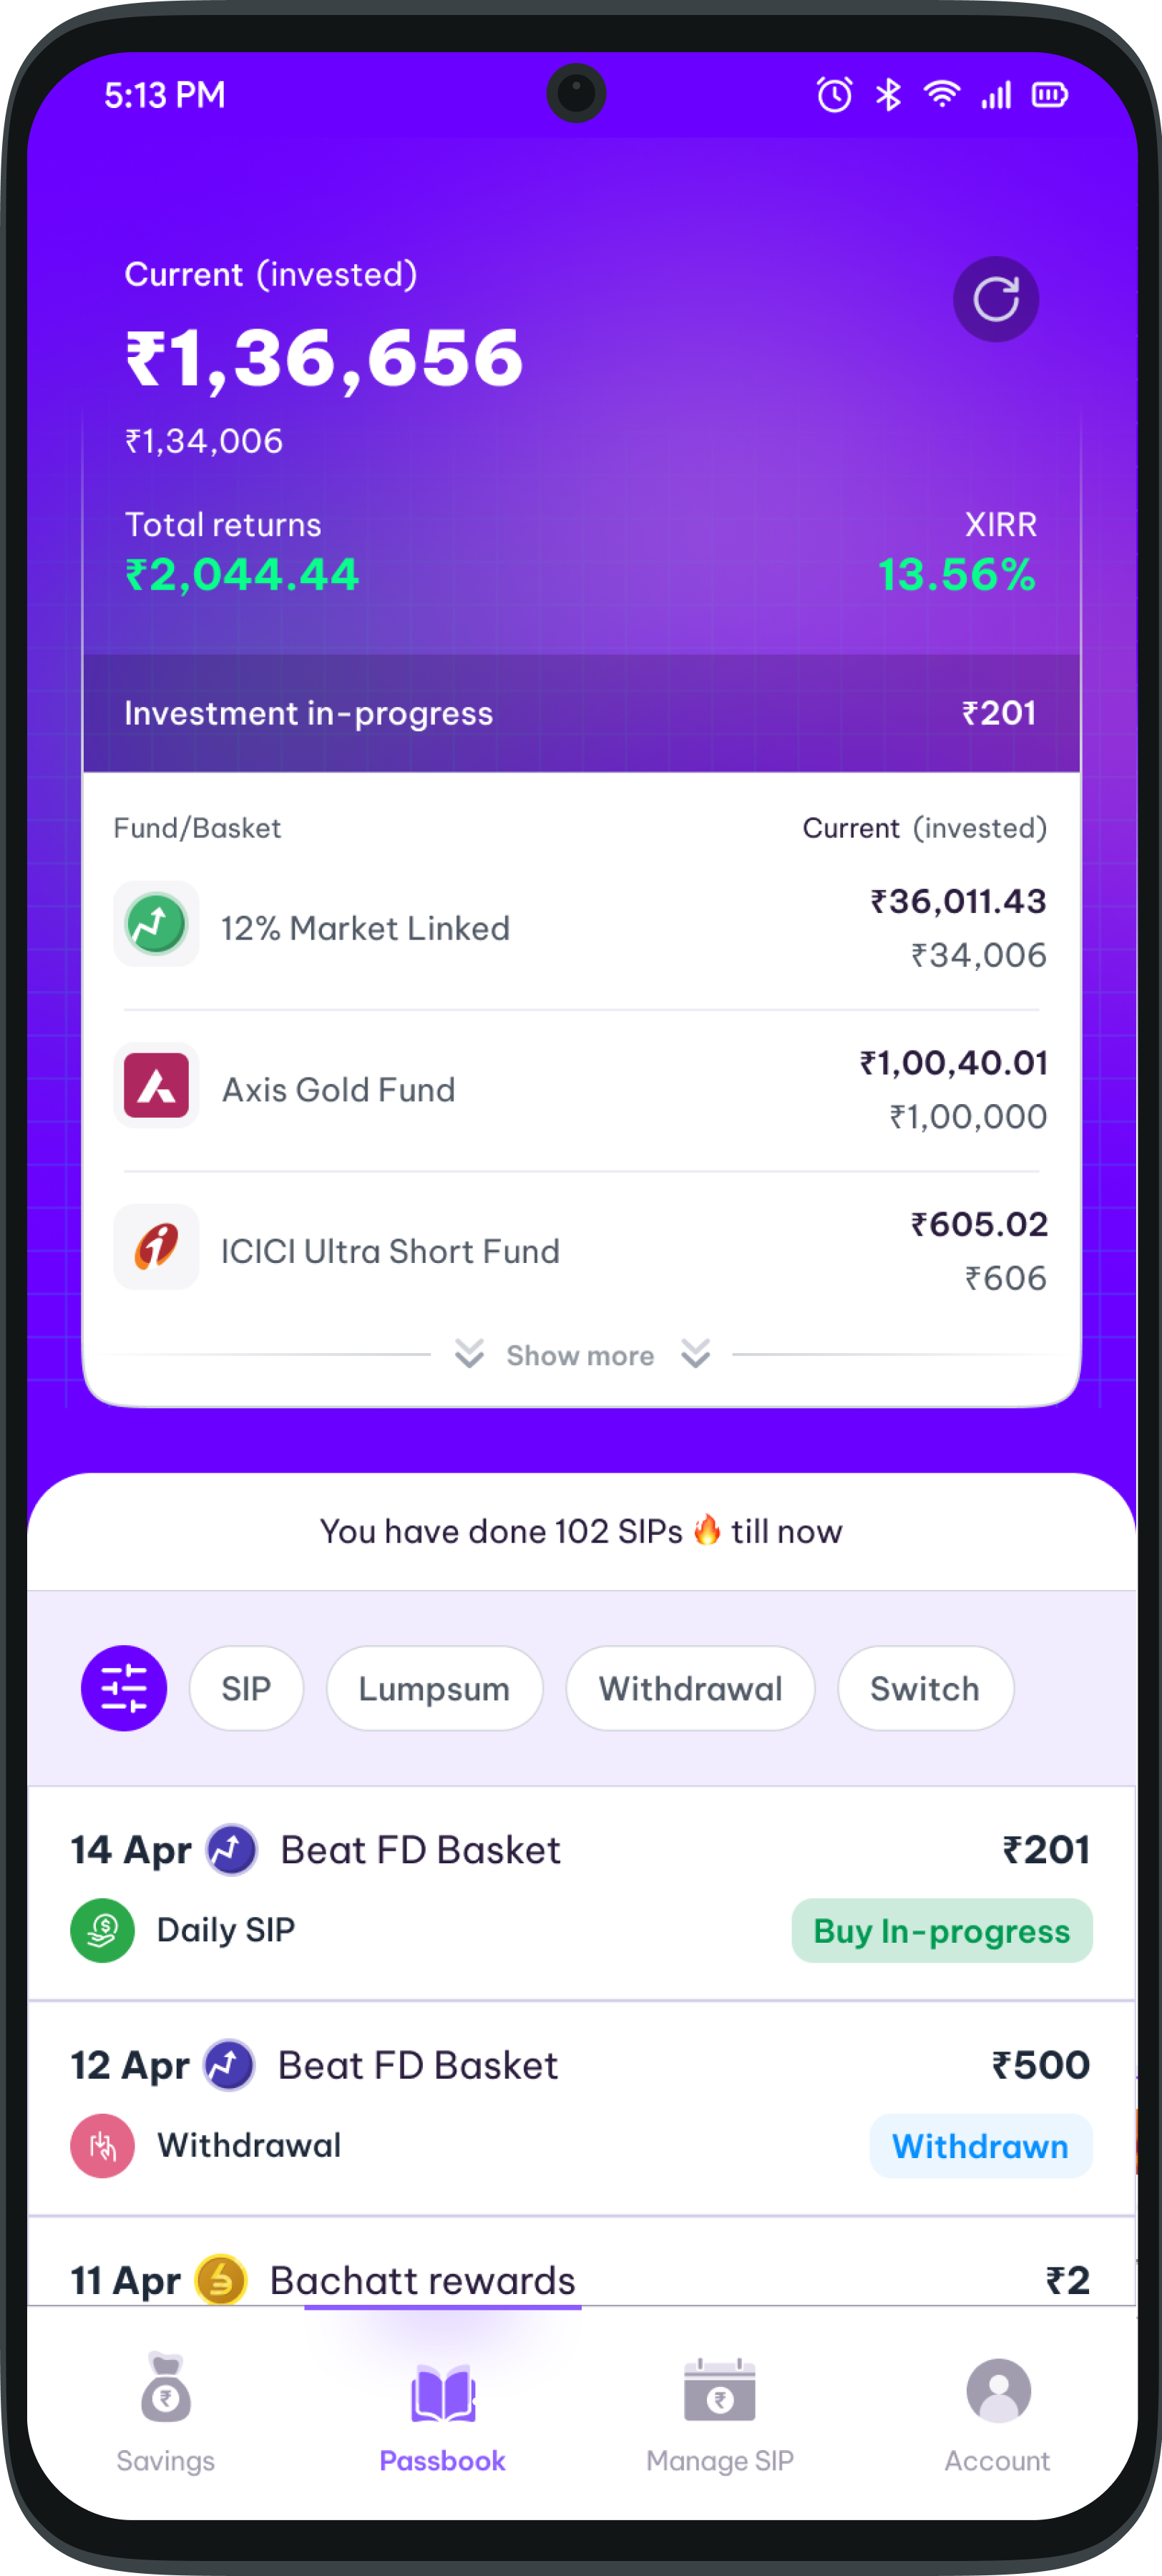The image size is (1162, 2576).
Task: Tap the refresh portfolio icon
Action: point(996,299)
